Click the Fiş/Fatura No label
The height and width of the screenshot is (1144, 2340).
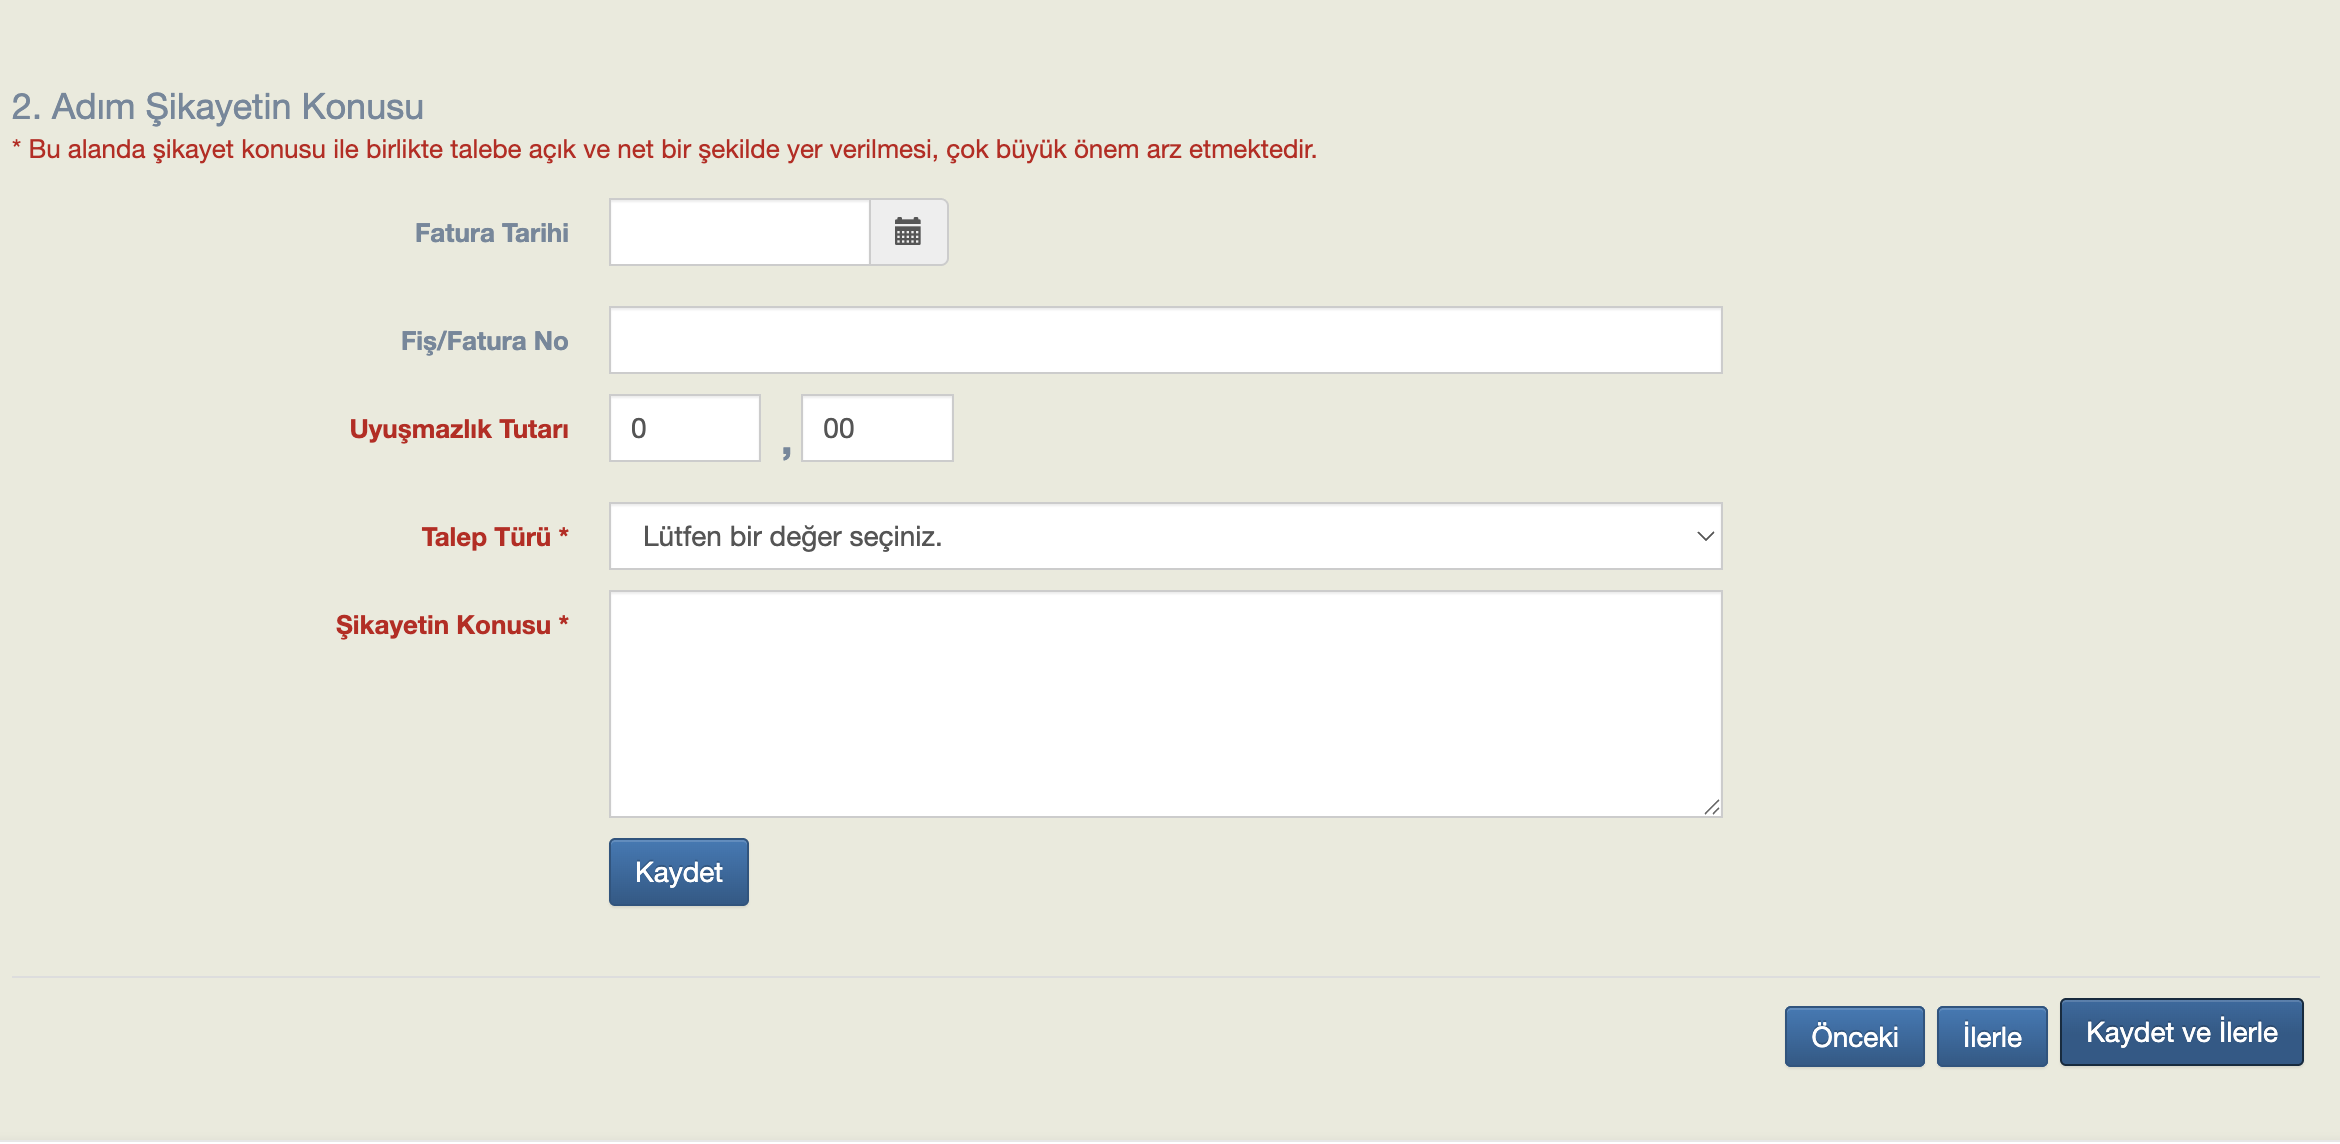pyautogui.click(x=484, y=341)
